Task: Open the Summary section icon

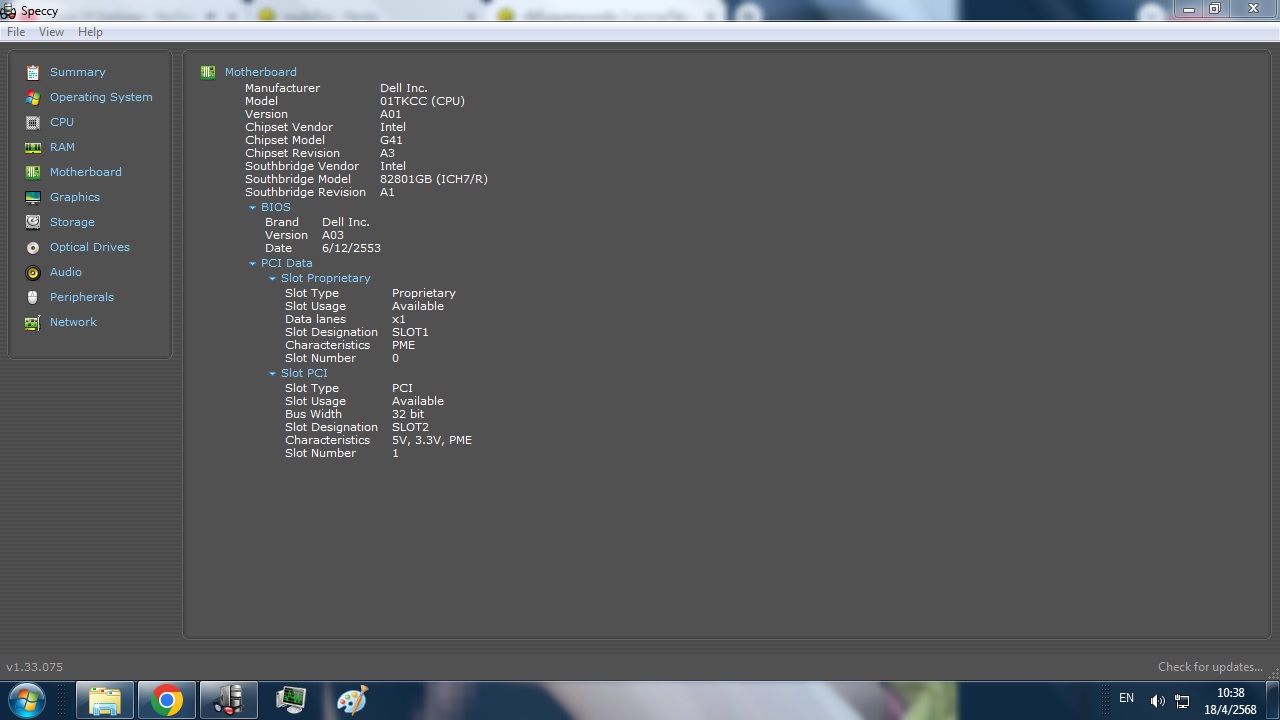Action: tap(33, 72)
